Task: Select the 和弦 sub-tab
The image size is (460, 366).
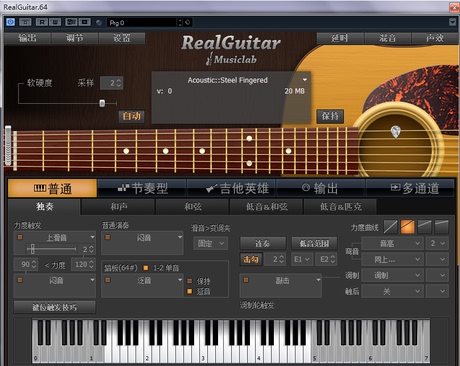Action: tap(193, 207)
